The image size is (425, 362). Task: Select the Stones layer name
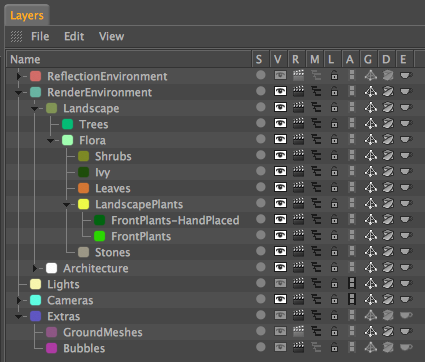click(113, 252)
